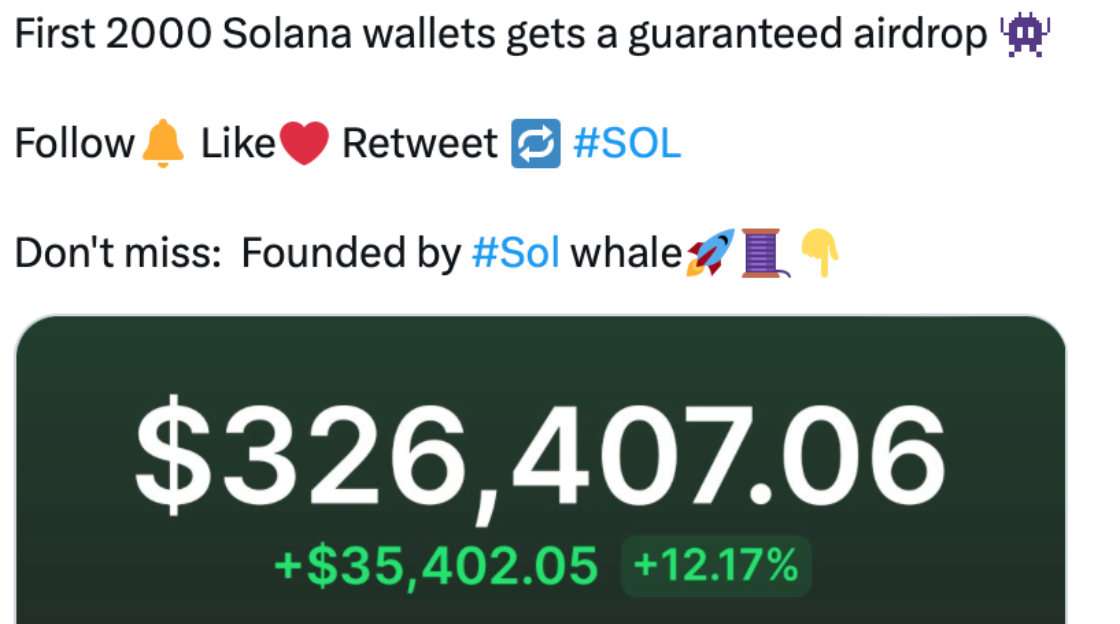Click the +$35,402.05 green gain amount
Screen dimensions: 1120x624
click(436, 565)
